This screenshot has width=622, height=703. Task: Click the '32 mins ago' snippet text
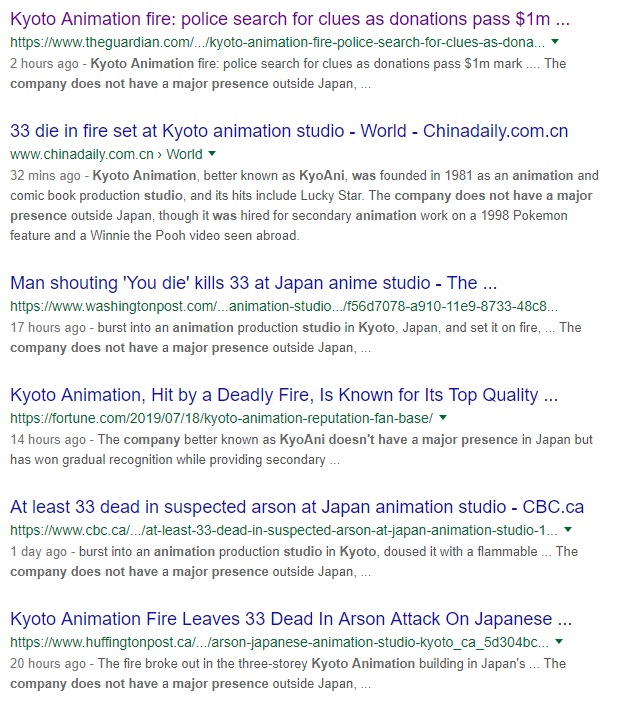45,176
